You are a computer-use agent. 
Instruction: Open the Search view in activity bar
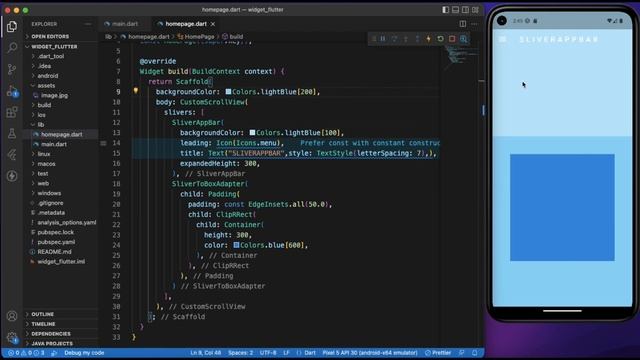[12, 48]
